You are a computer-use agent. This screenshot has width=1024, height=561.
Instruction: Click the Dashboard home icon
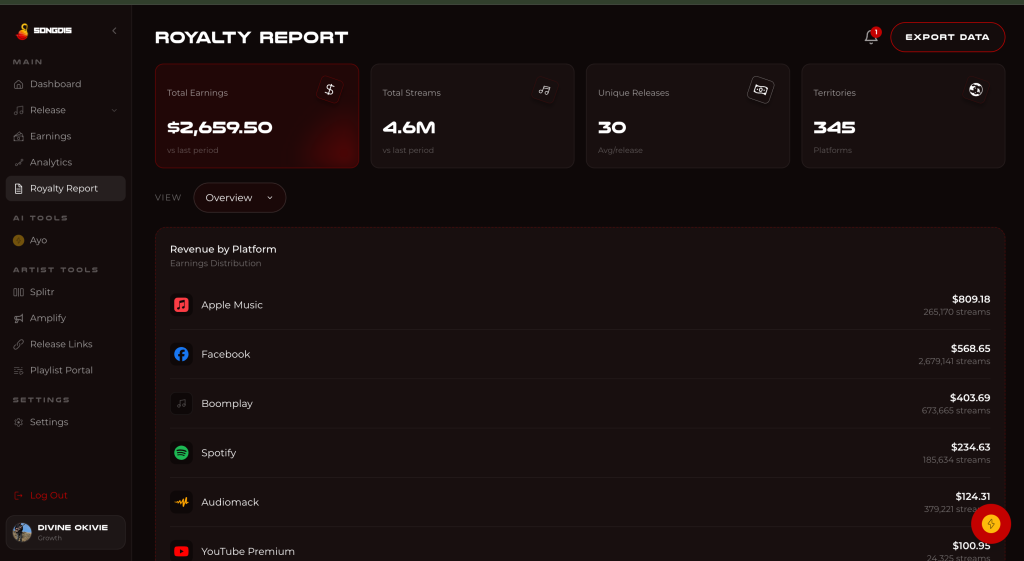click(x=18, y=84)
